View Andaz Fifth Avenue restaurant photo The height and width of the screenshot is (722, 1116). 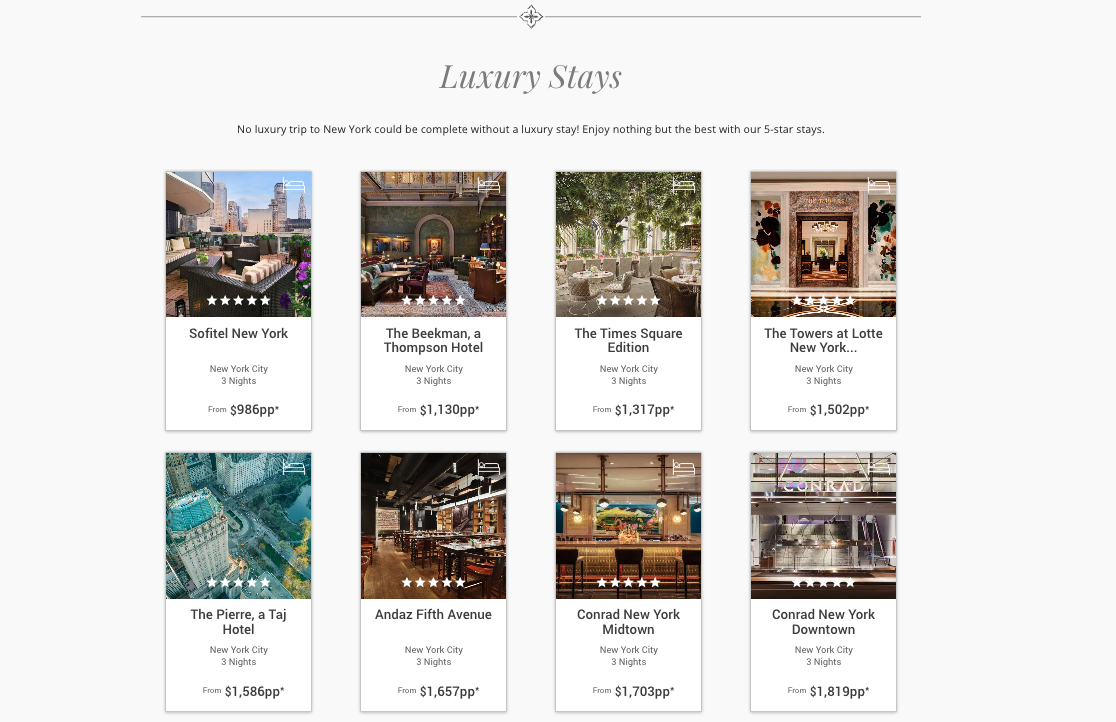click(433, 525)
